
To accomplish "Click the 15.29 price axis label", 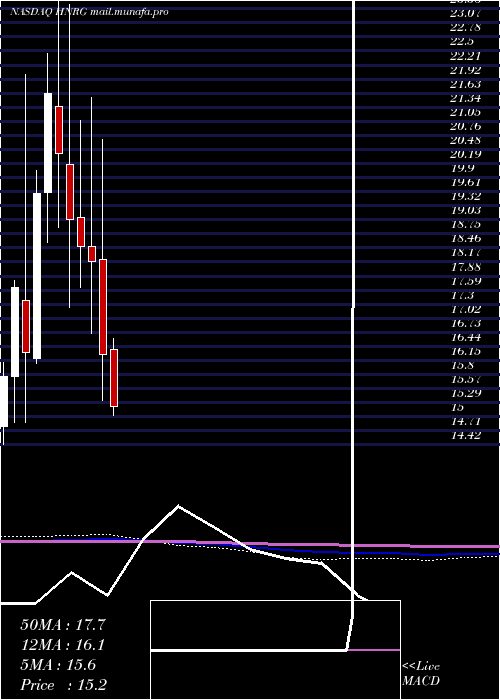I will pos(466,393).
